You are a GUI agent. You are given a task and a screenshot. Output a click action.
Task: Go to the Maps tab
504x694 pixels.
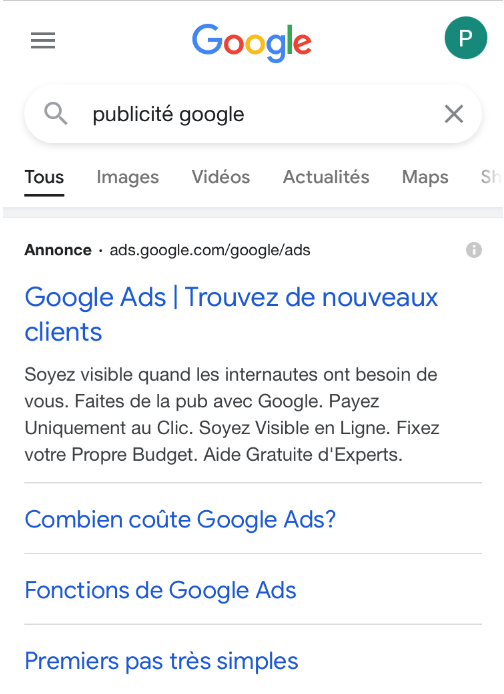(x=425, y=177)
